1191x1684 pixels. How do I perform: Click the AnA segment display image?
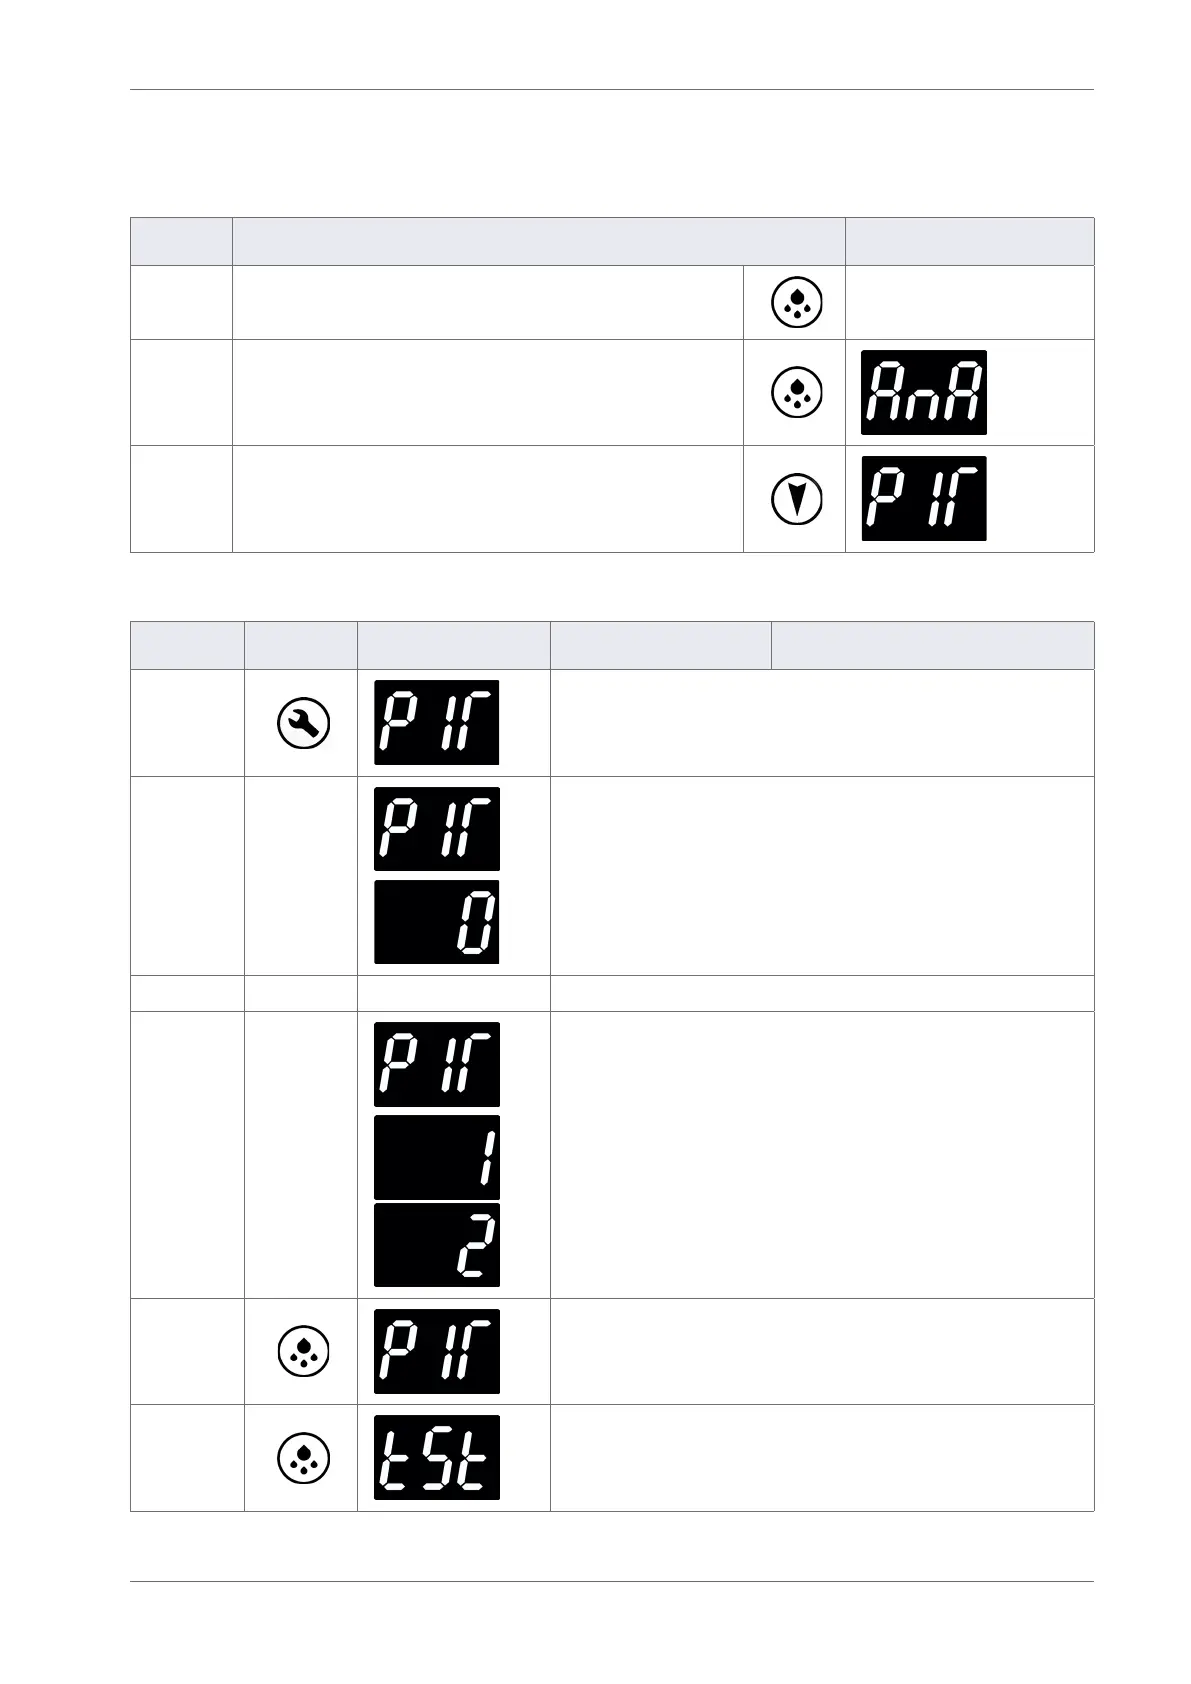pyautogui.click(x=923, y=392)
